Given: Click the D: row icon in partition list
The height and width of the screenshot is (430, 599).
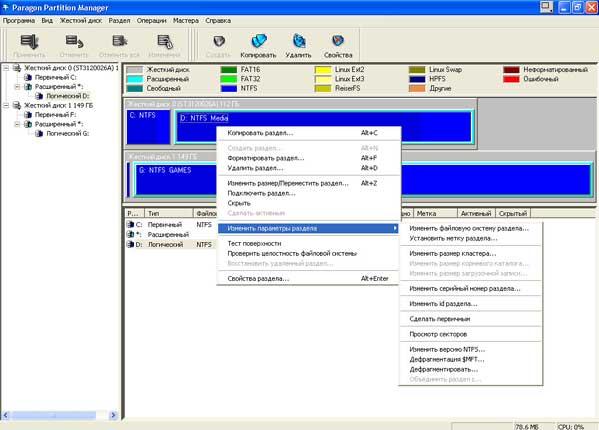Looking at the screenshot, I should coord(130,244).
